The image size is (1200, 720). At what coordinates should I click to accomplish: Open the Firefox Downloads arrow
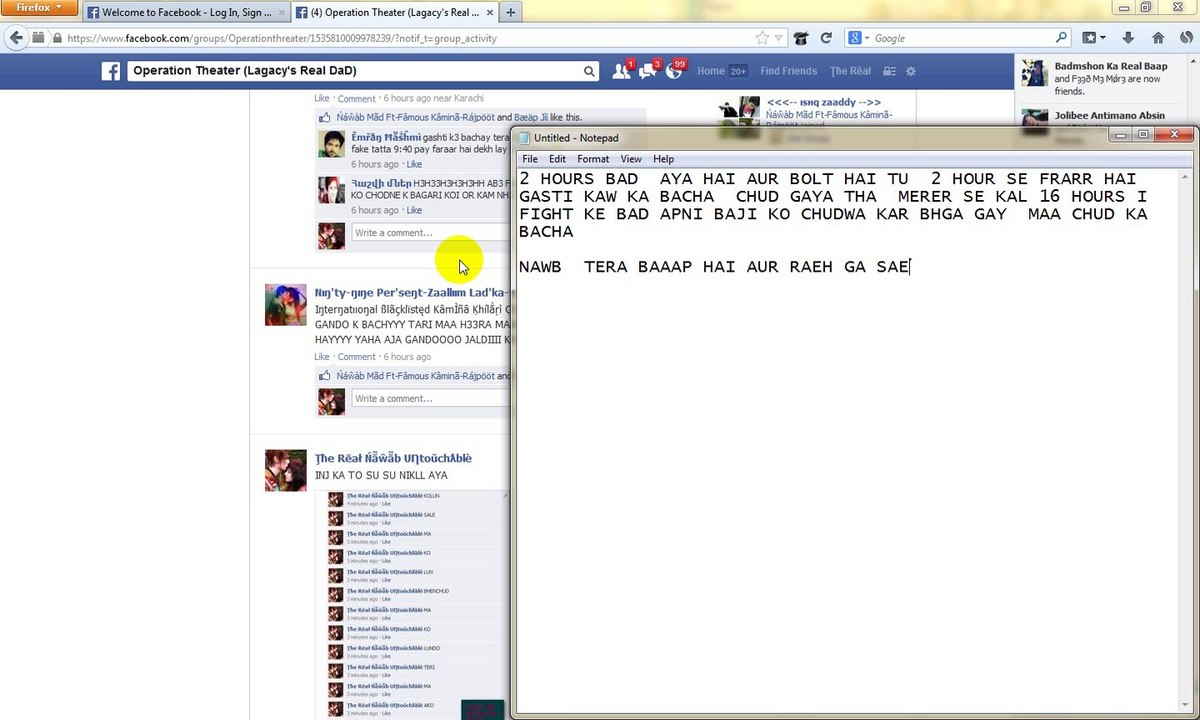coord(1129,38)
